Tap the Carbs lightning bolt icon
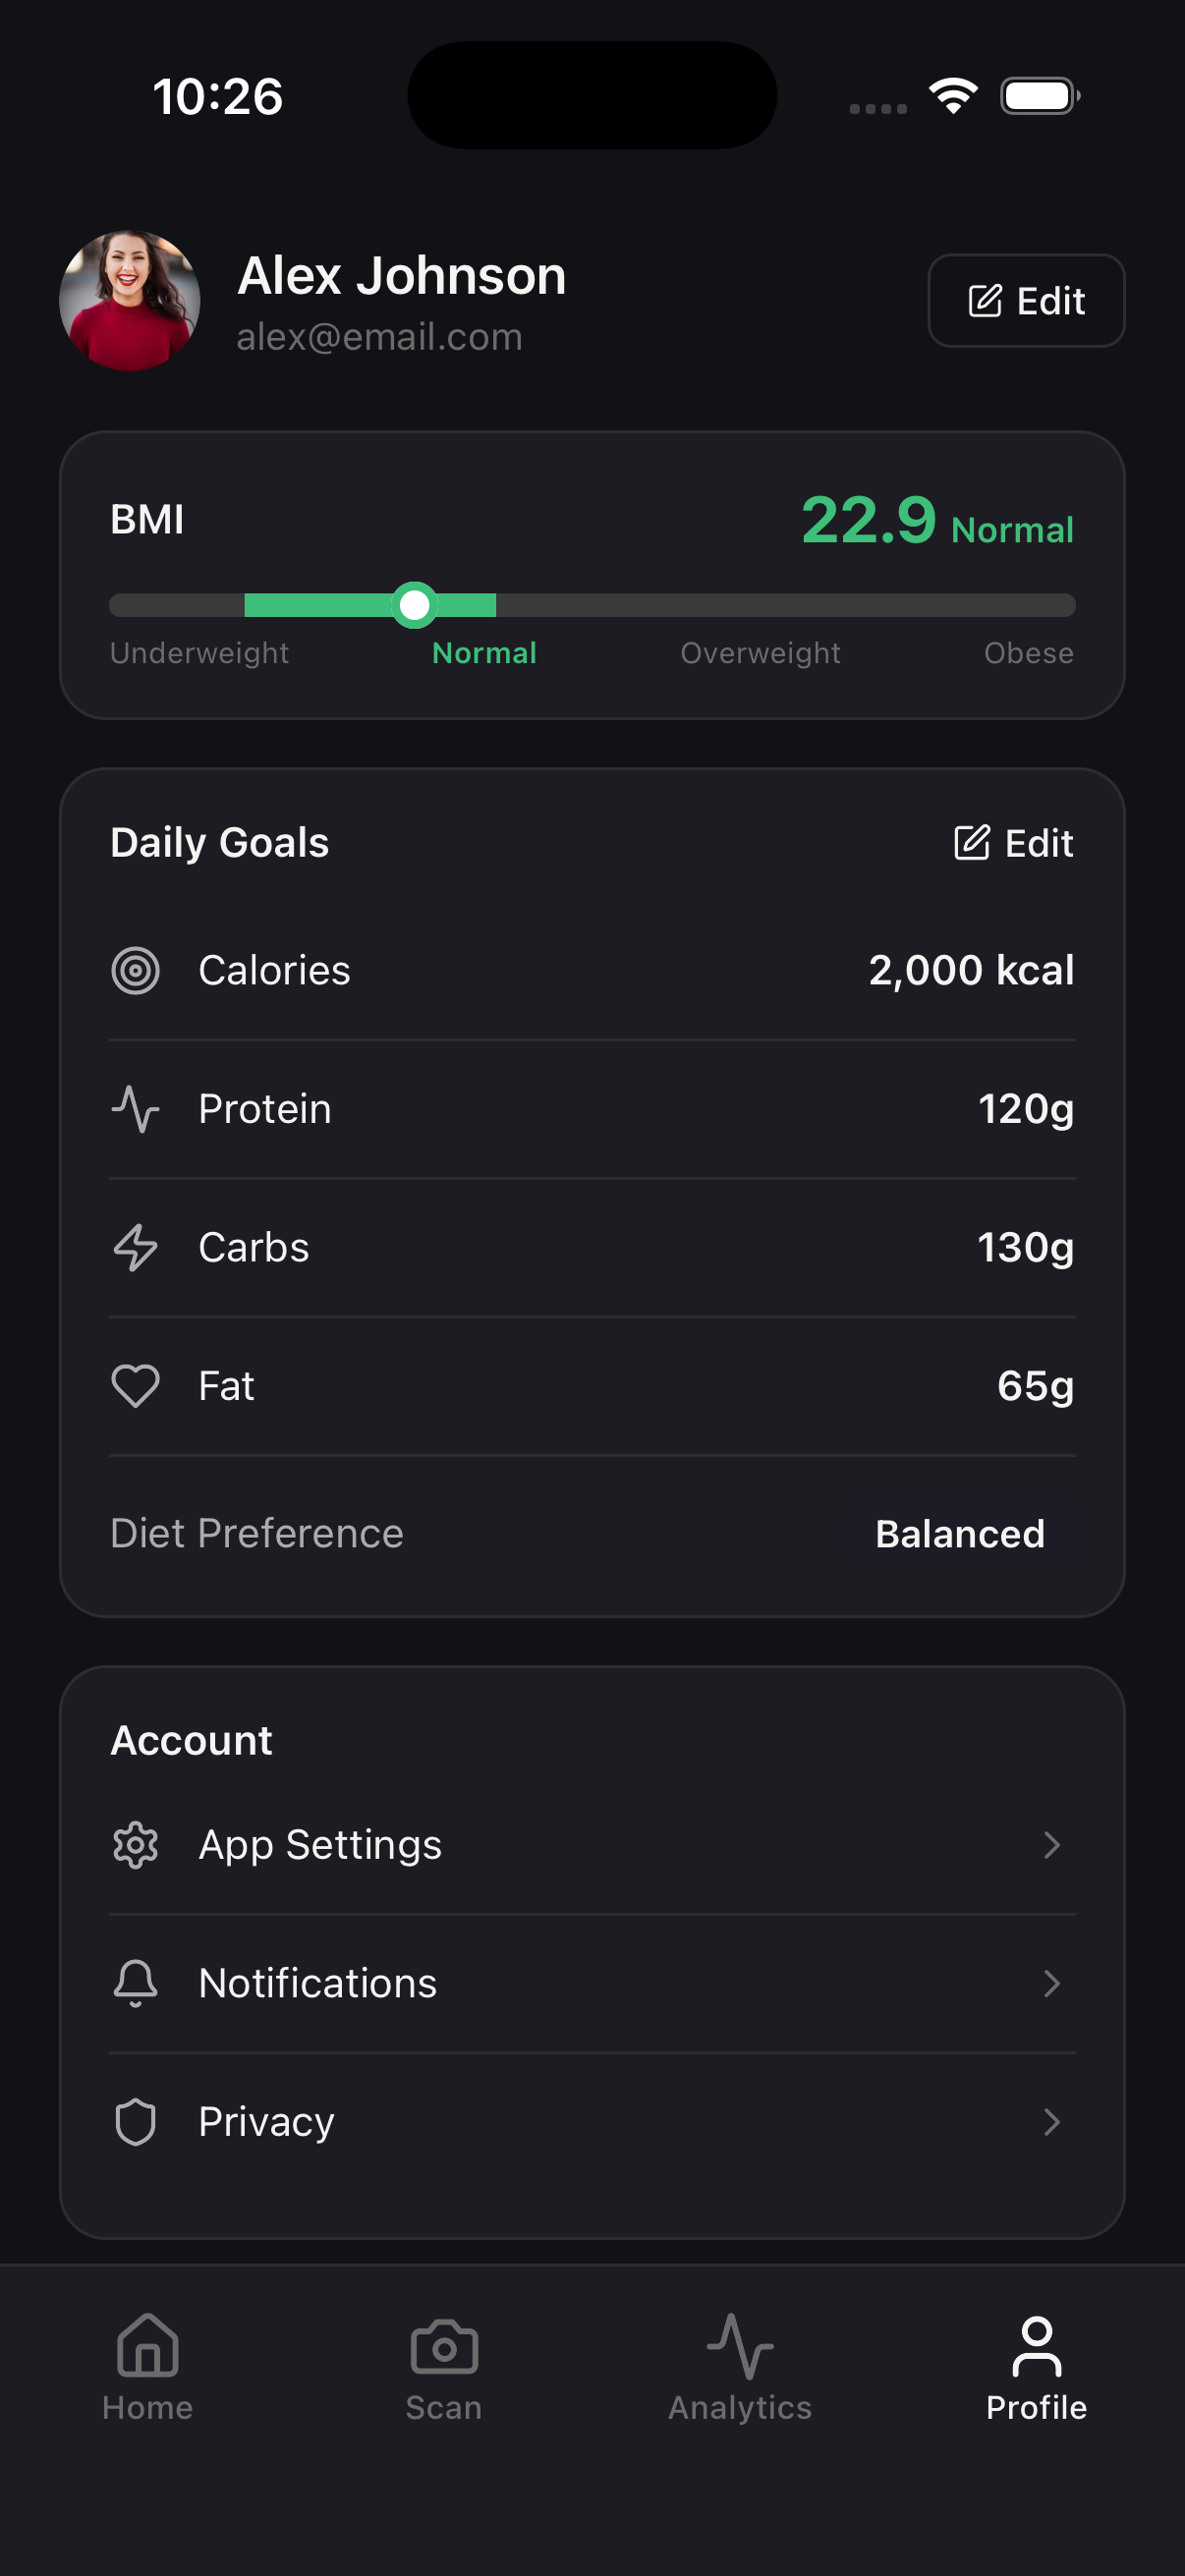The height and width of the screenshot is (2576, 1185). pyautogui.click(x=135, y=1248)
